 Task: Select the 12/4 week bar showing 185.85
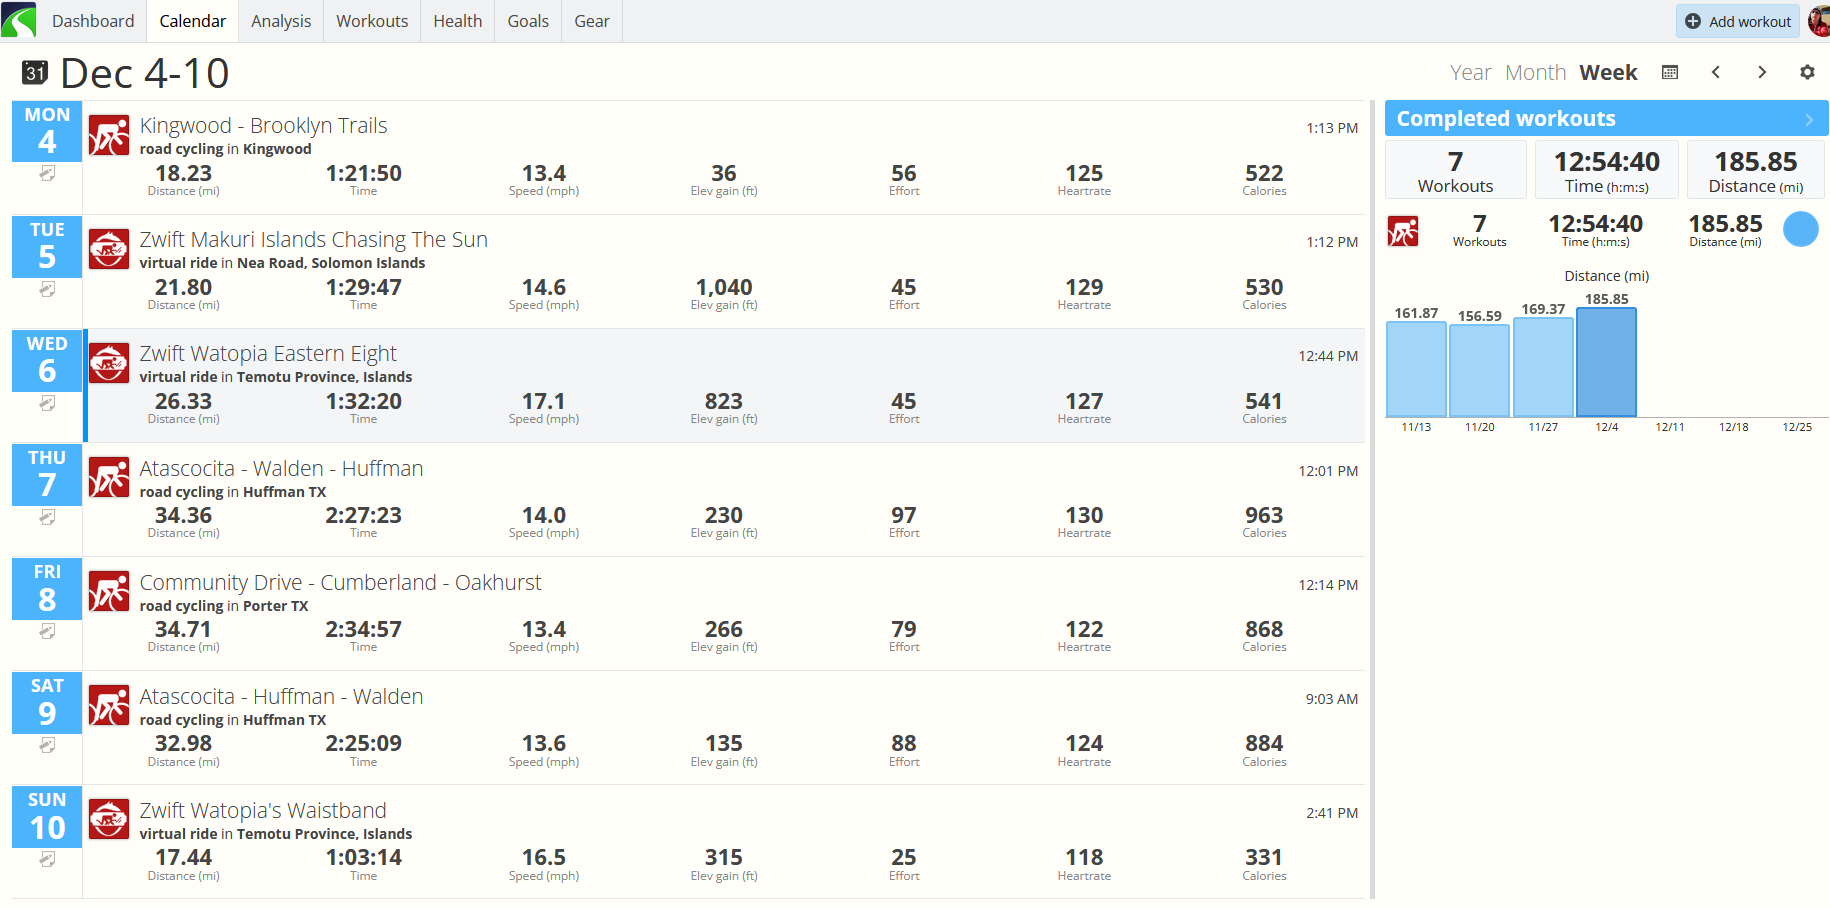point(1607,362)
